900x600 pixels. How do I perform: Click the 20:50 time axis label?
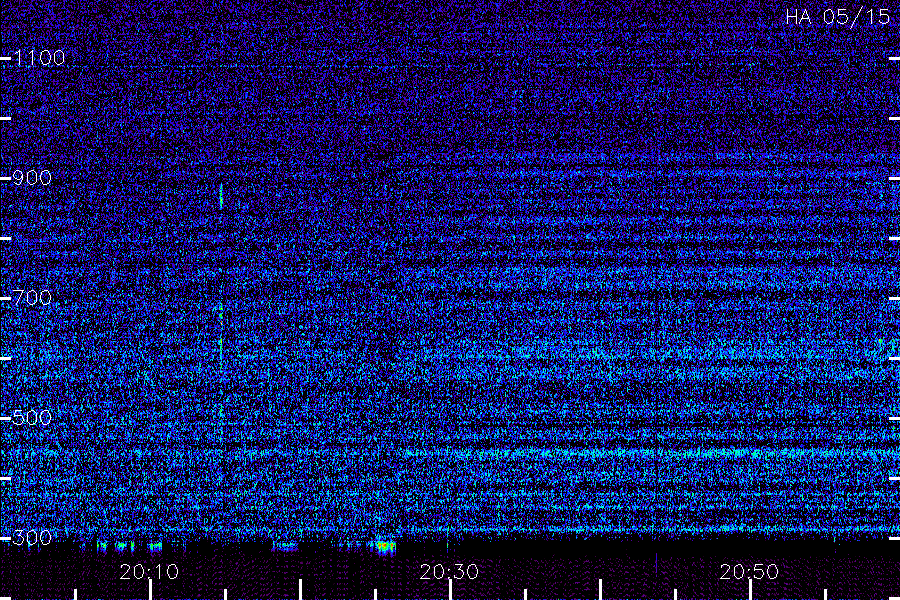749,572
